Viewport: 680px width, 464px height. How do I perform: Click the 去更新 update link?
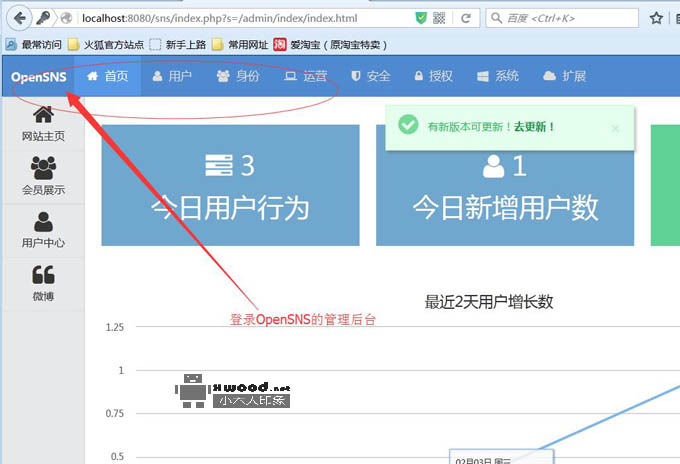pos(534,127)
